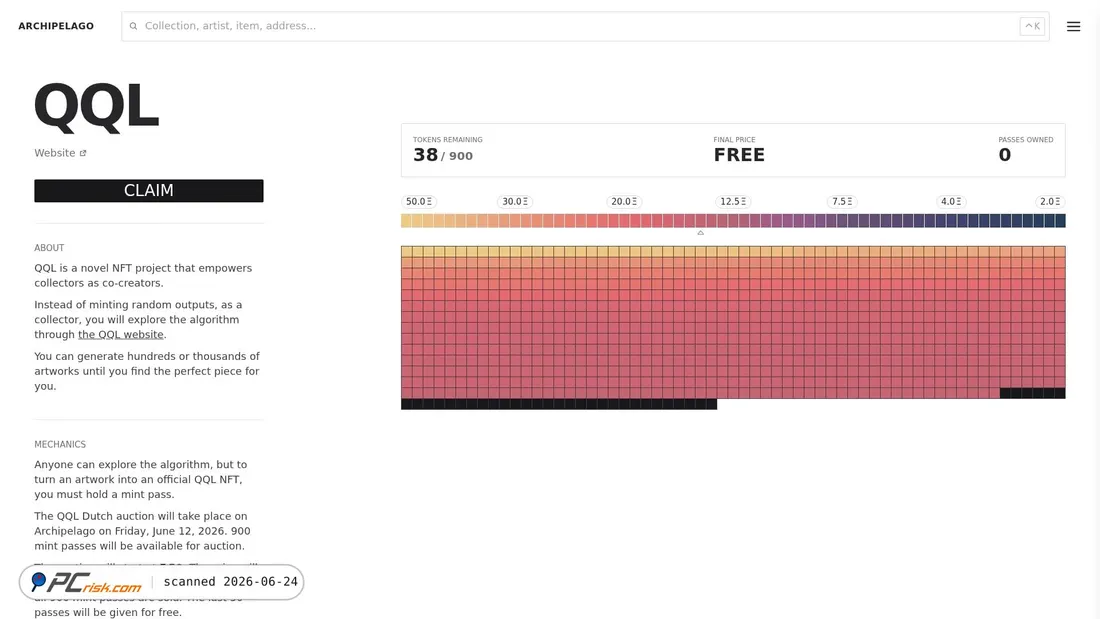The width and height of the screenshot is (1100, 619).
Task: Go to the ARCHIPELAGO home logo
Action: coord(56,26)
